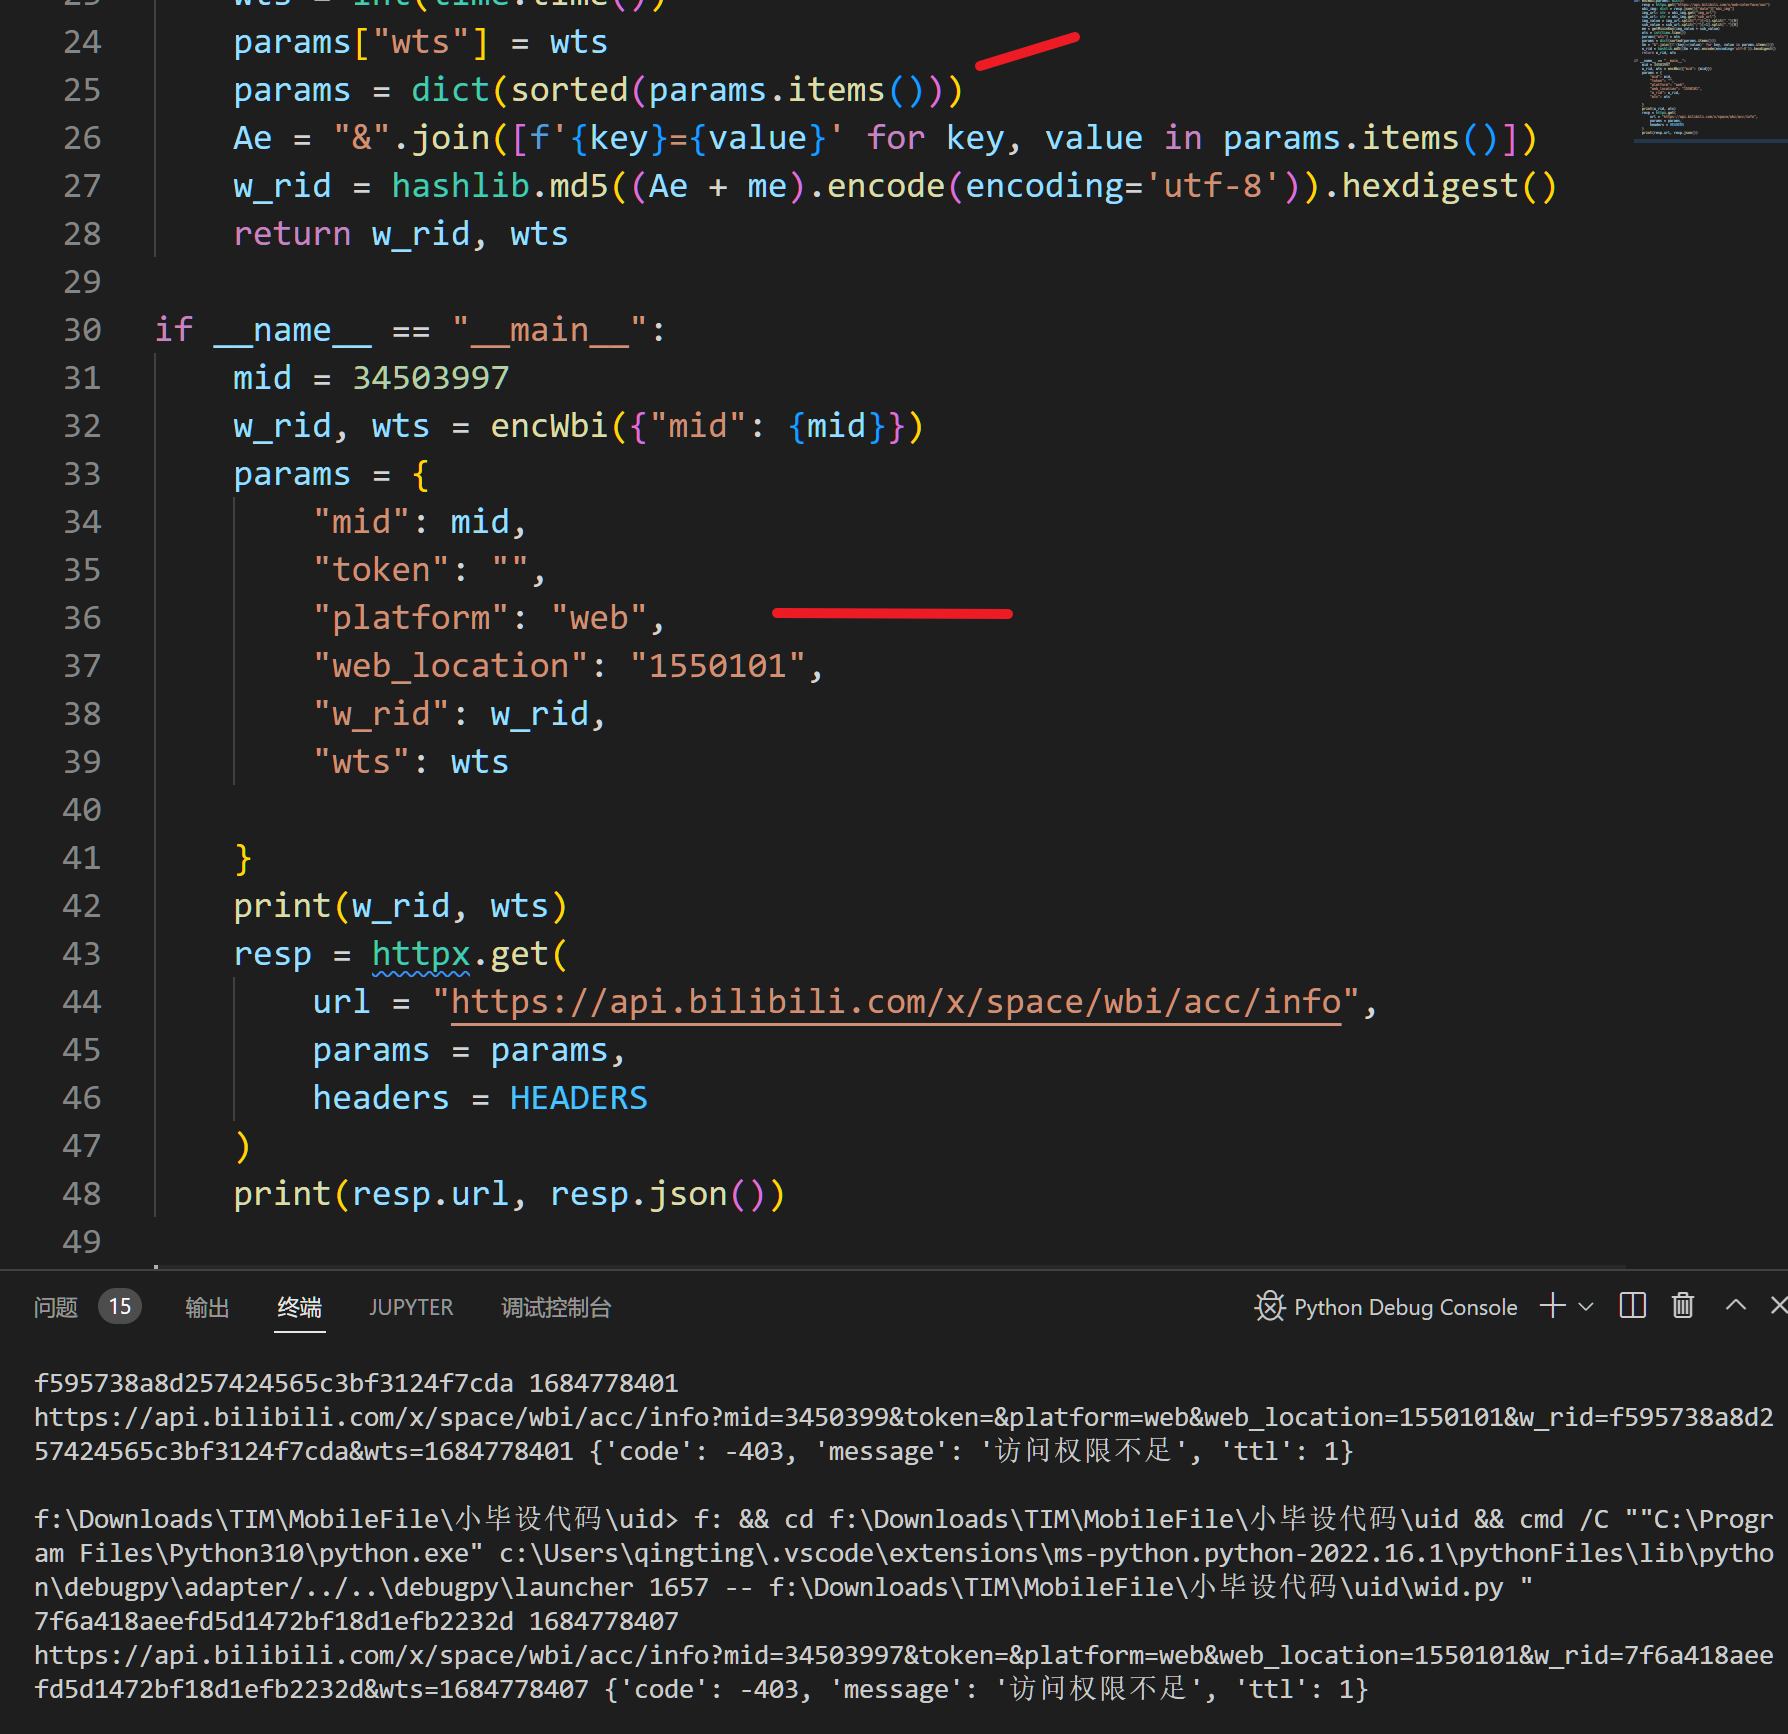Open the terminal launch profile dropdown arrow
Image resolution: width=1788 pixels, height=1734 pixels.
point(1585,1306)
